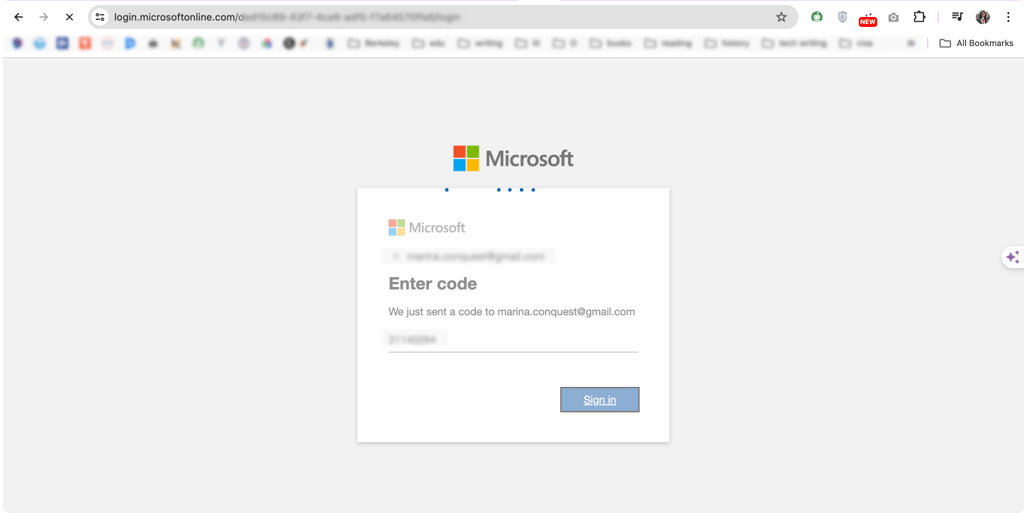1024x513 pixels.
Task: Open the purple sparkle side assistant
Action: (x=1013, y=257)
